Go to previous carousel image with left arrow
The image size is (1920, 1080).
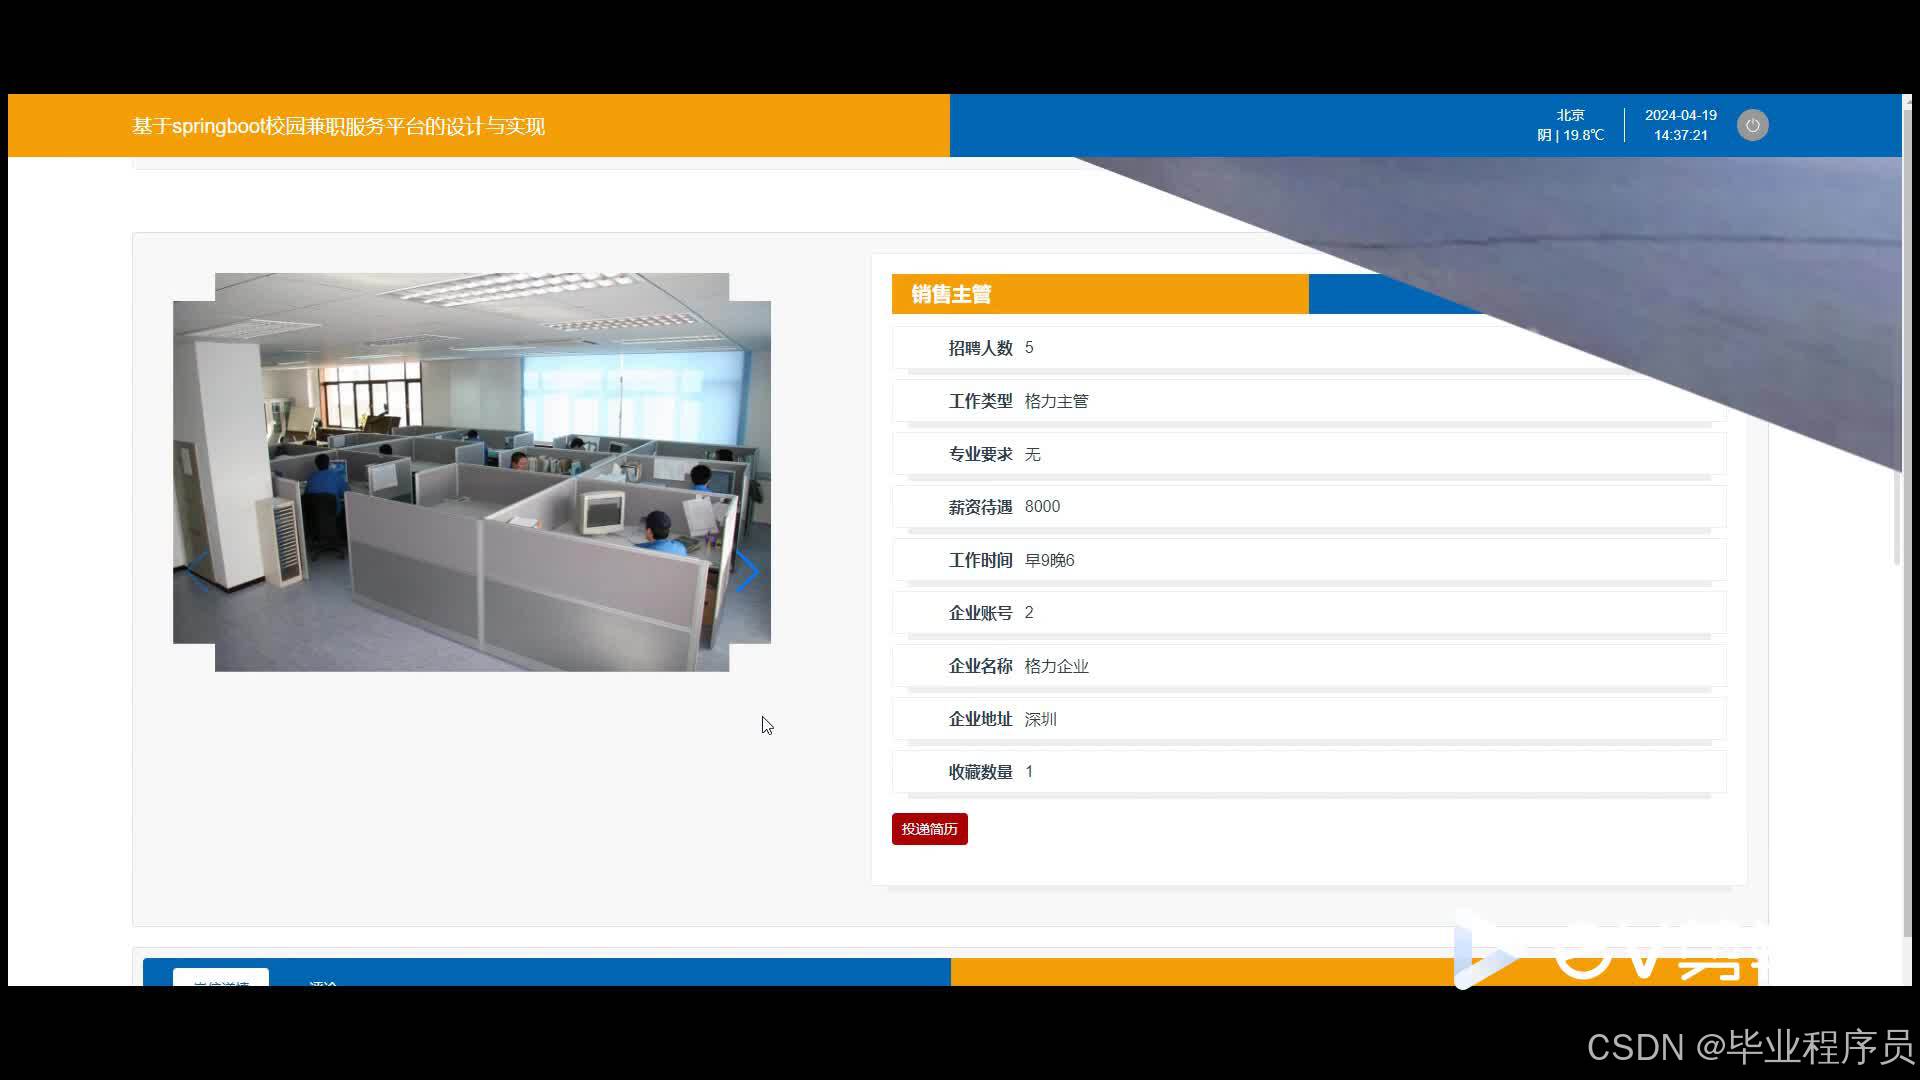point(198,571)
